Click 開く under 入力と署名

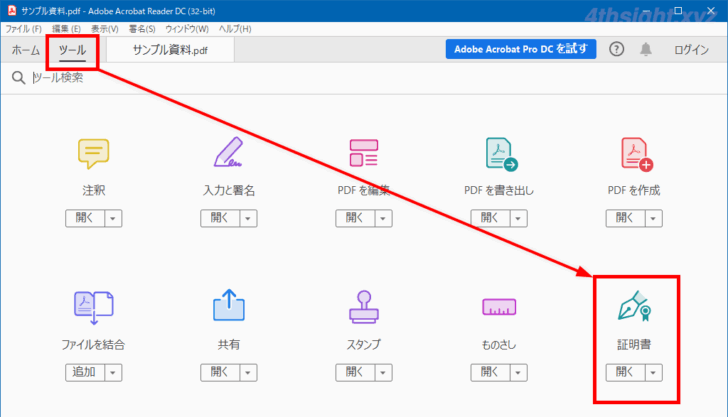click(x=220, y=218)
